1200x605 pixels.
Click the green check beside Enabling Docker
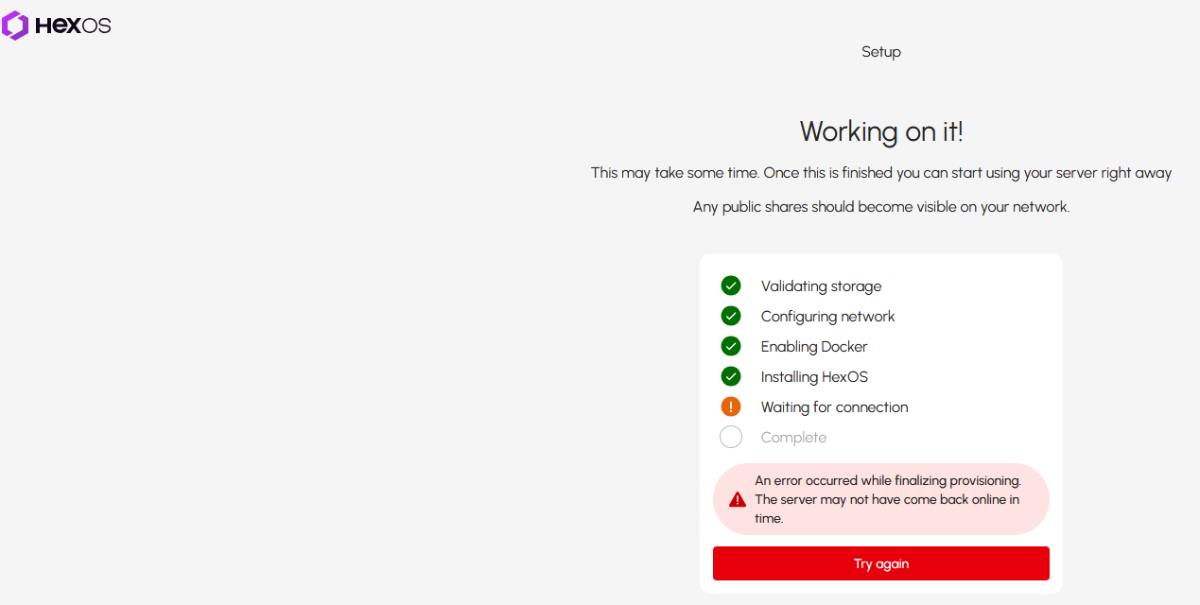coord(731,346)
